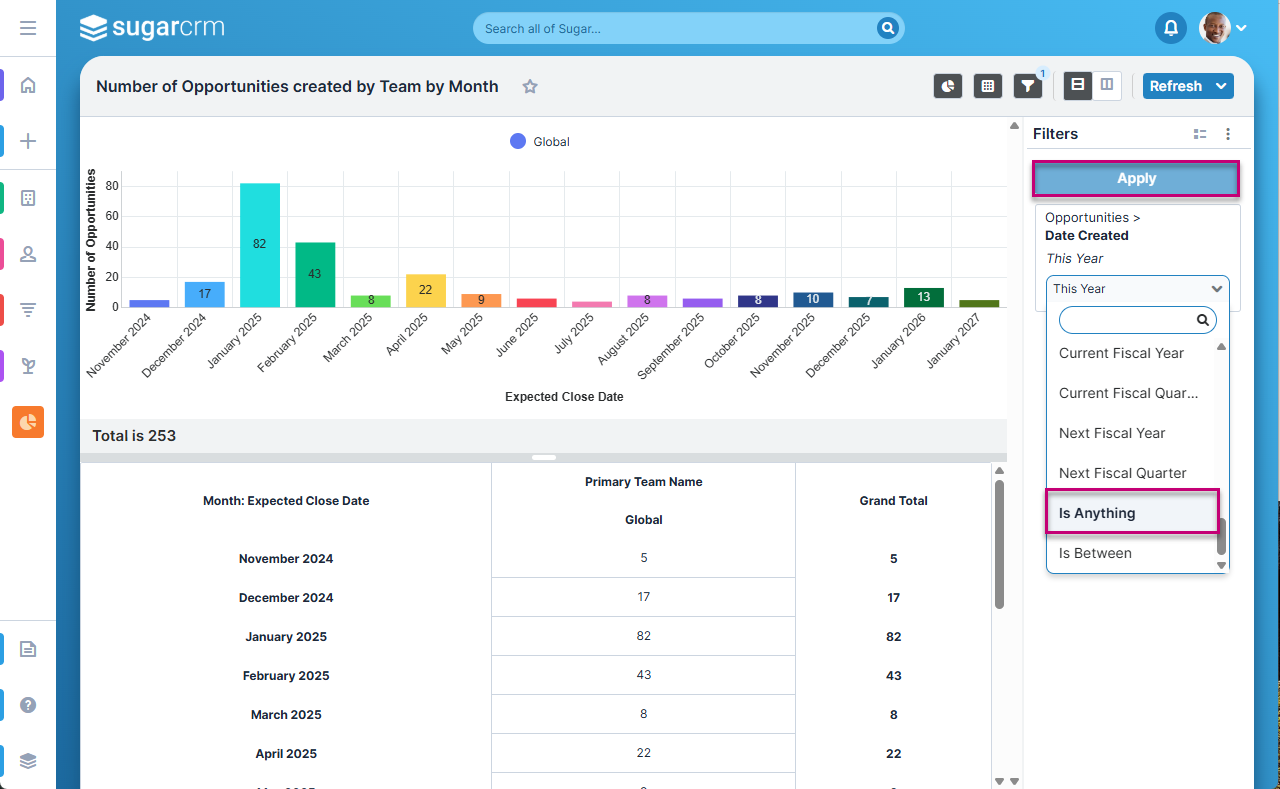
Task: Toggle the data table view button
Action: tap(988, 87)
